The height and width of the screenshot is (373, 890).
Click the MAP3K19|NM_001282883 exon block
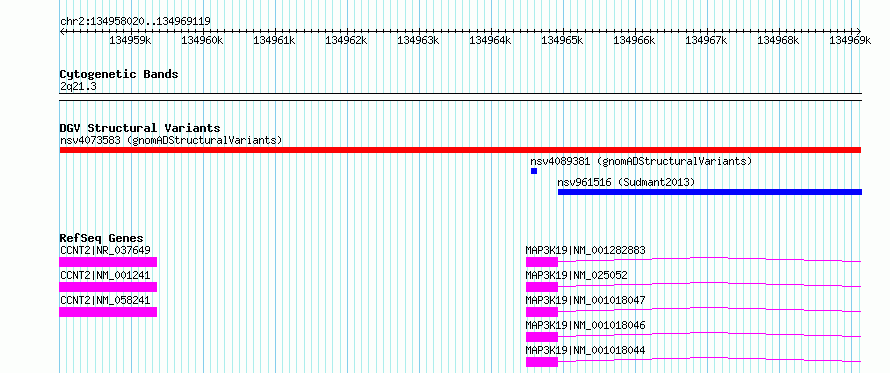(x=541, y=262)
